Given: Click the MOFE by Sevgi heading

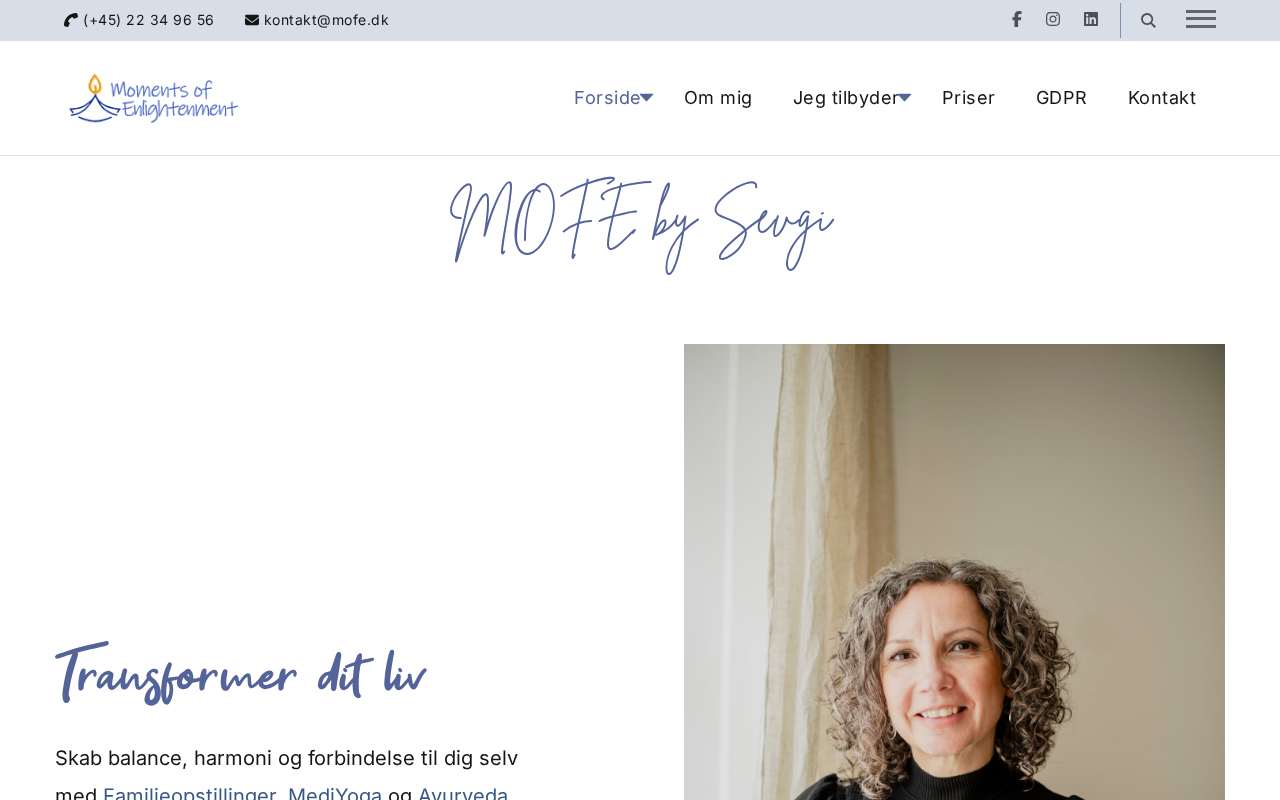Looking at the screenshot, I should pyautogui.click(x=641, y=224).
